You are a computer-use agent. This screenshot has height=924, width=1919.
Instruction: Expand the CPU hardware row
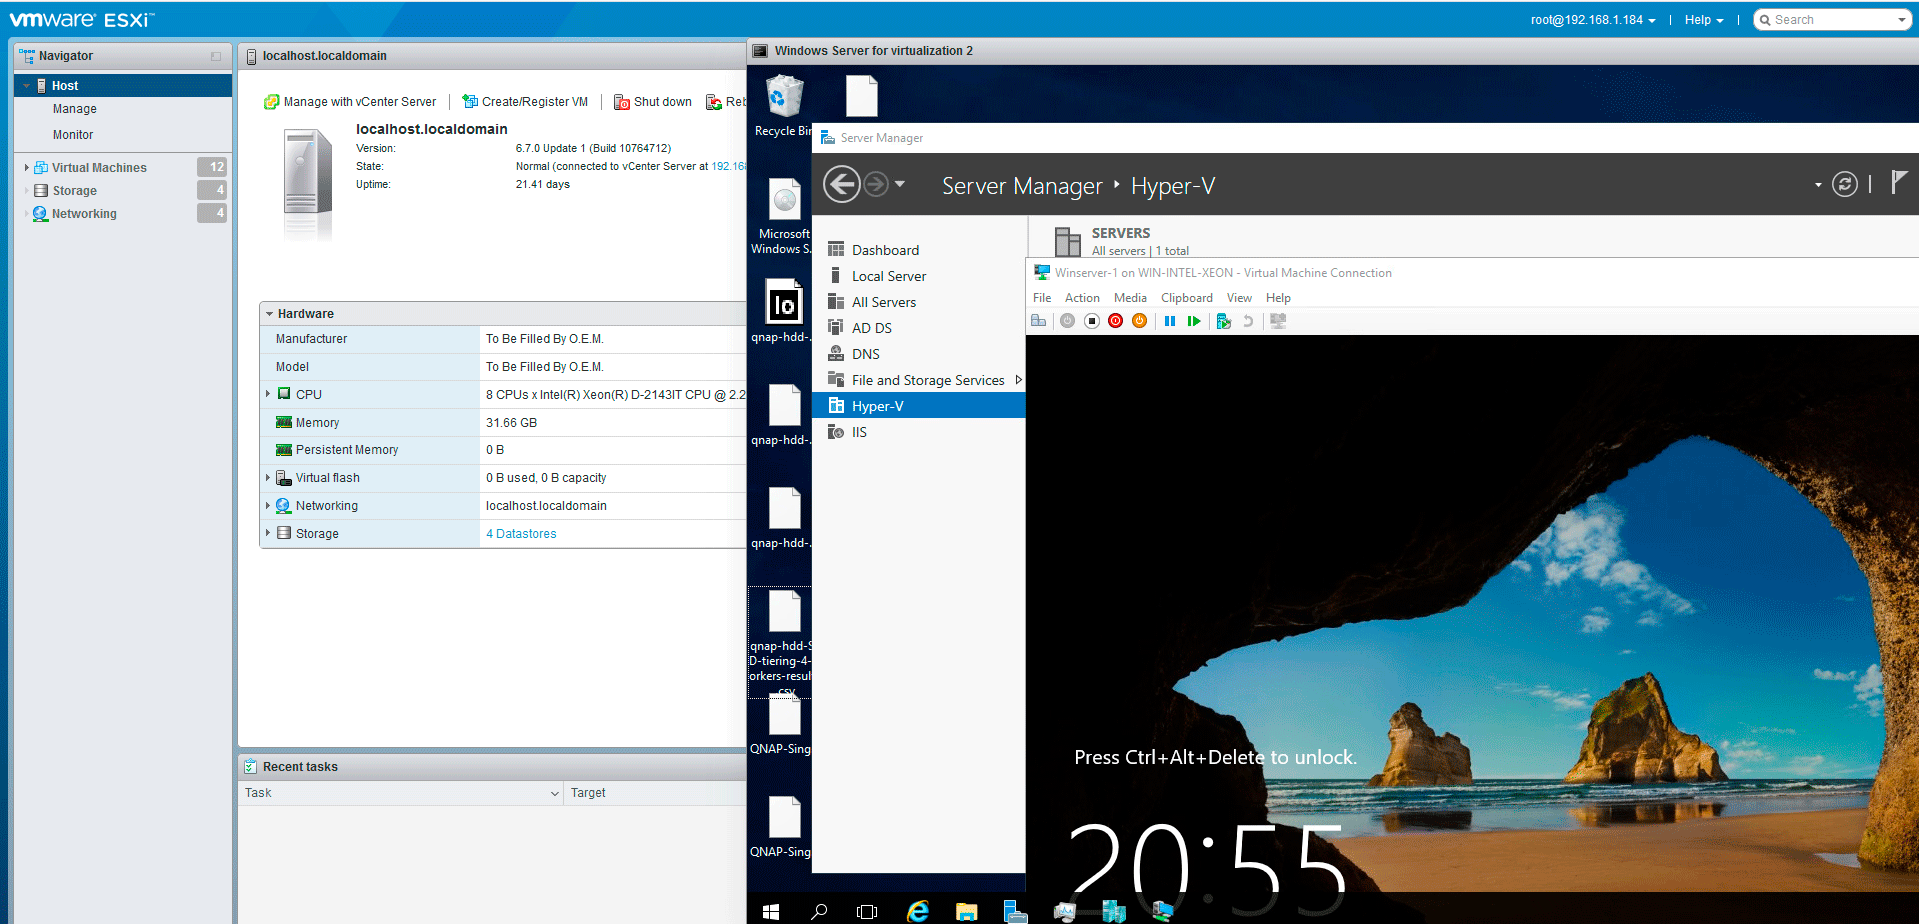268,394
